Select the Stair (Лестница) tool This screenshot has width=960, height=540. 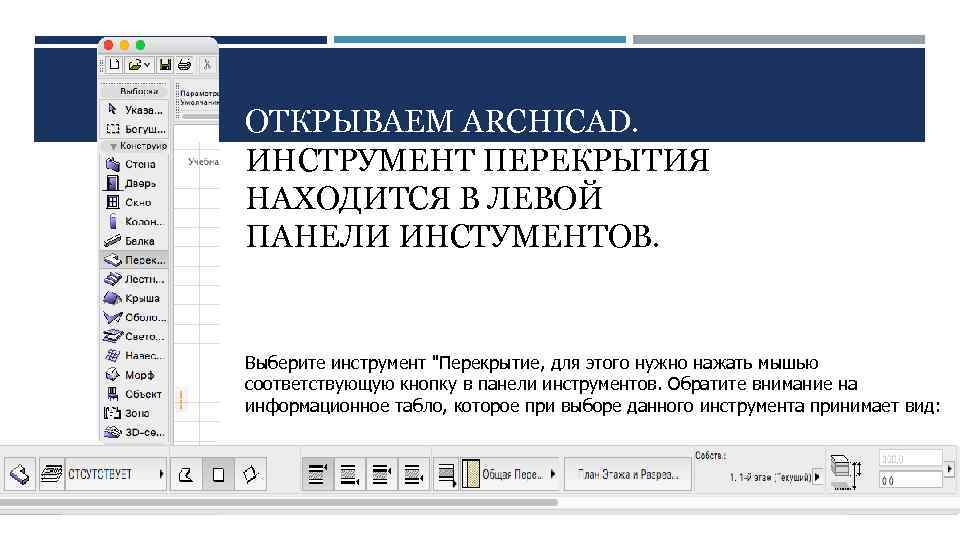(x=134, y=279)
